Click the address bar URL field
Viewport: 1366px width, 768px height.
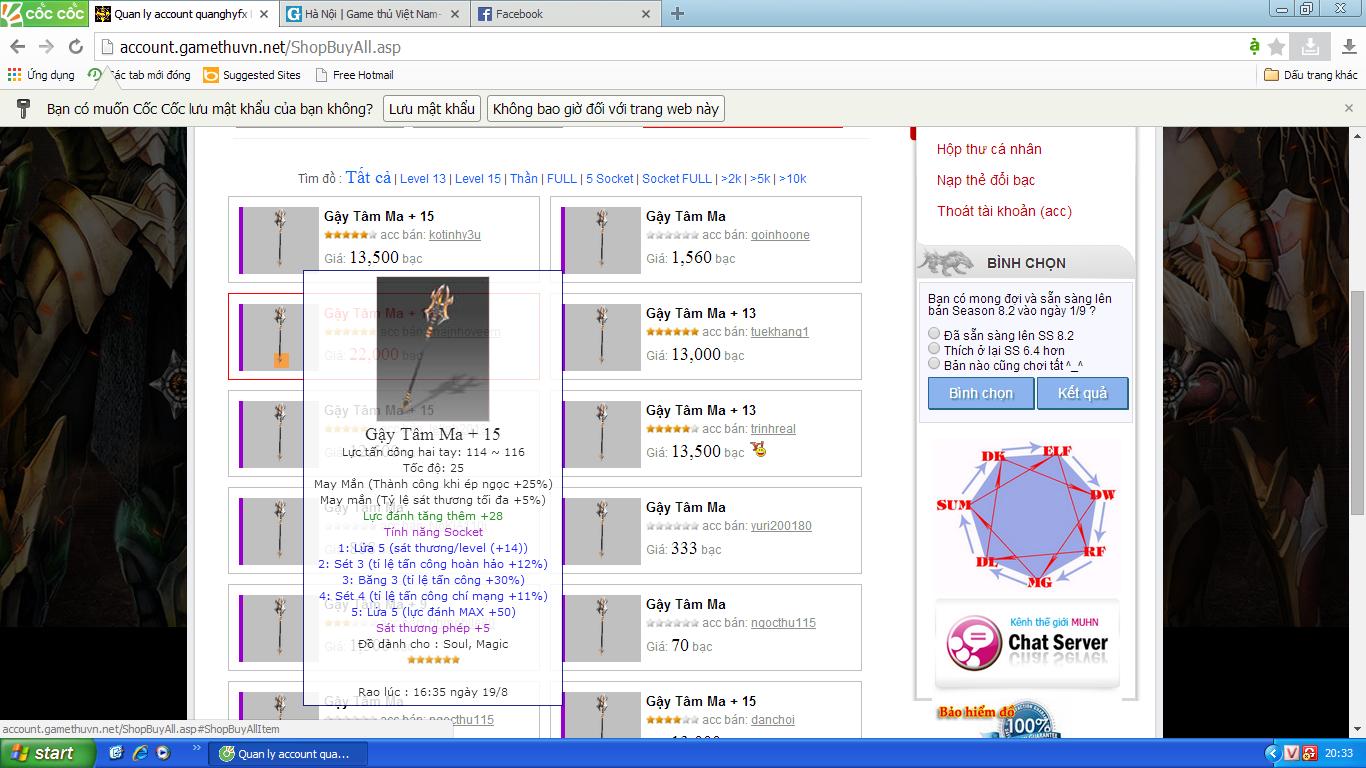pyautogui.click(x=670, y=47)
